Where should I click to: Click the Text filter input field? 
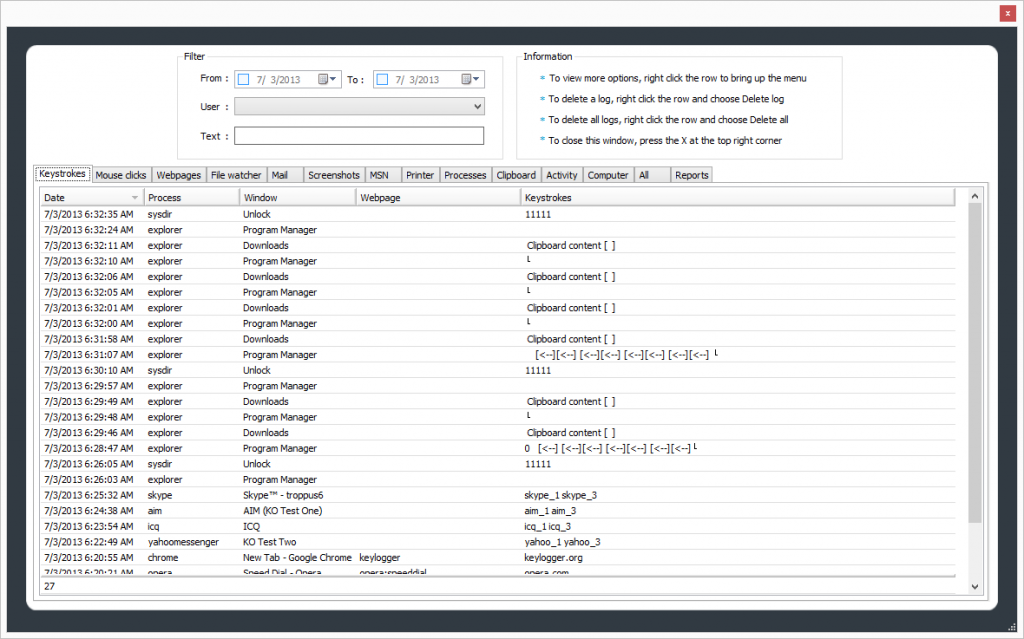coord(358,136)
